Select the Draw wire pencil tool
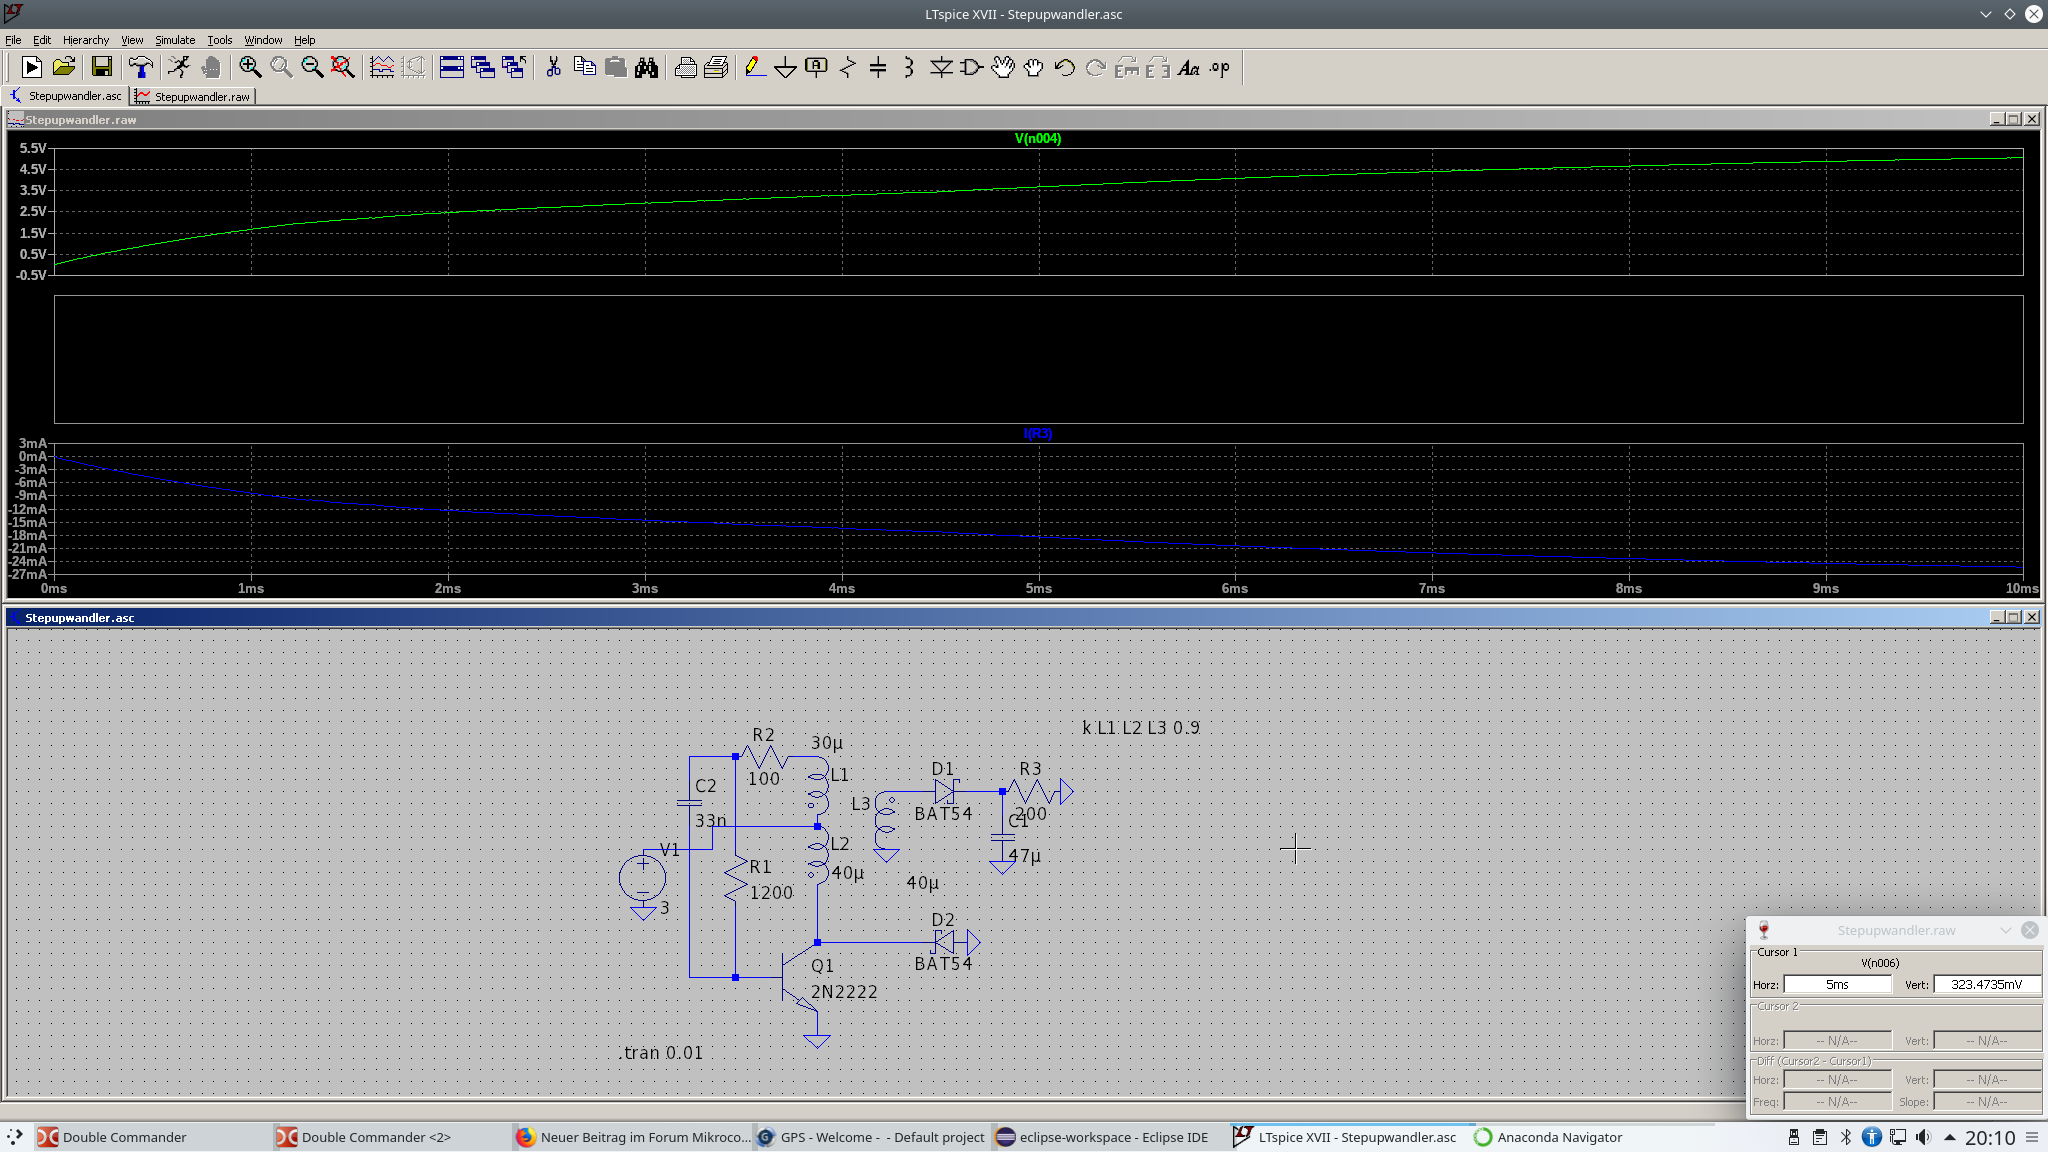Screen dimensions: 2048x1152 pyautogui.click(x=755, y=67)
